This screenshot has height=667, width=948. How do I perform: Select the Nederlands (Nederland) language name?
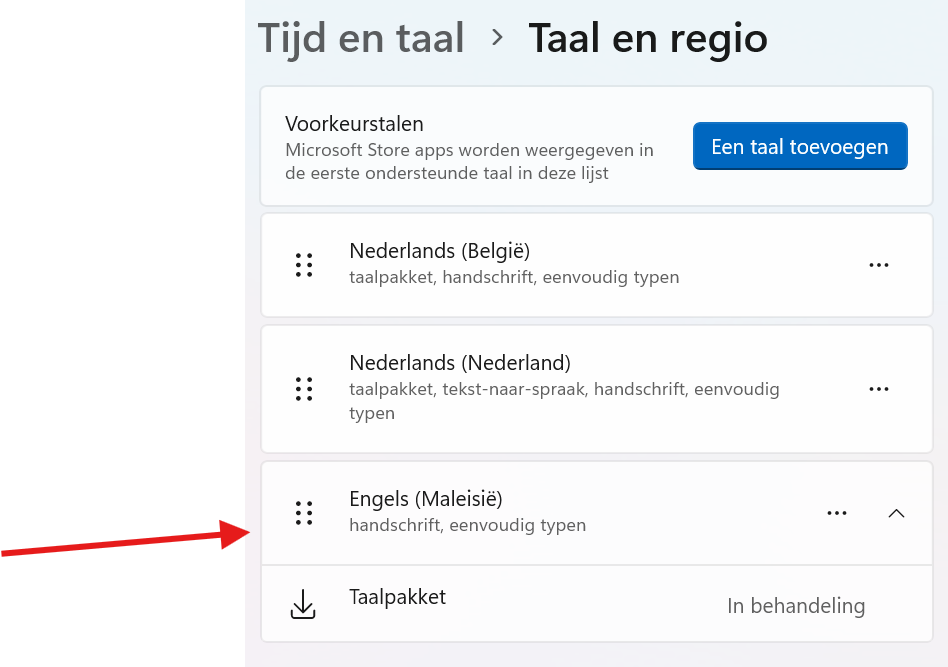pyautogui.click(x=460, y=363)
